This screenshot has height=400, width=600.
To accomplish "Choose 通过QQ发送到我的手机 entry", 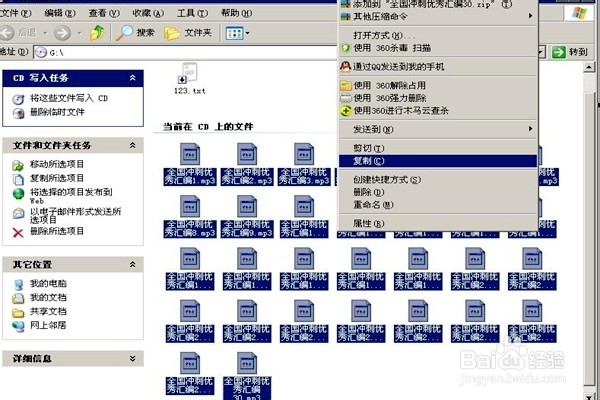I will (438, 67).
